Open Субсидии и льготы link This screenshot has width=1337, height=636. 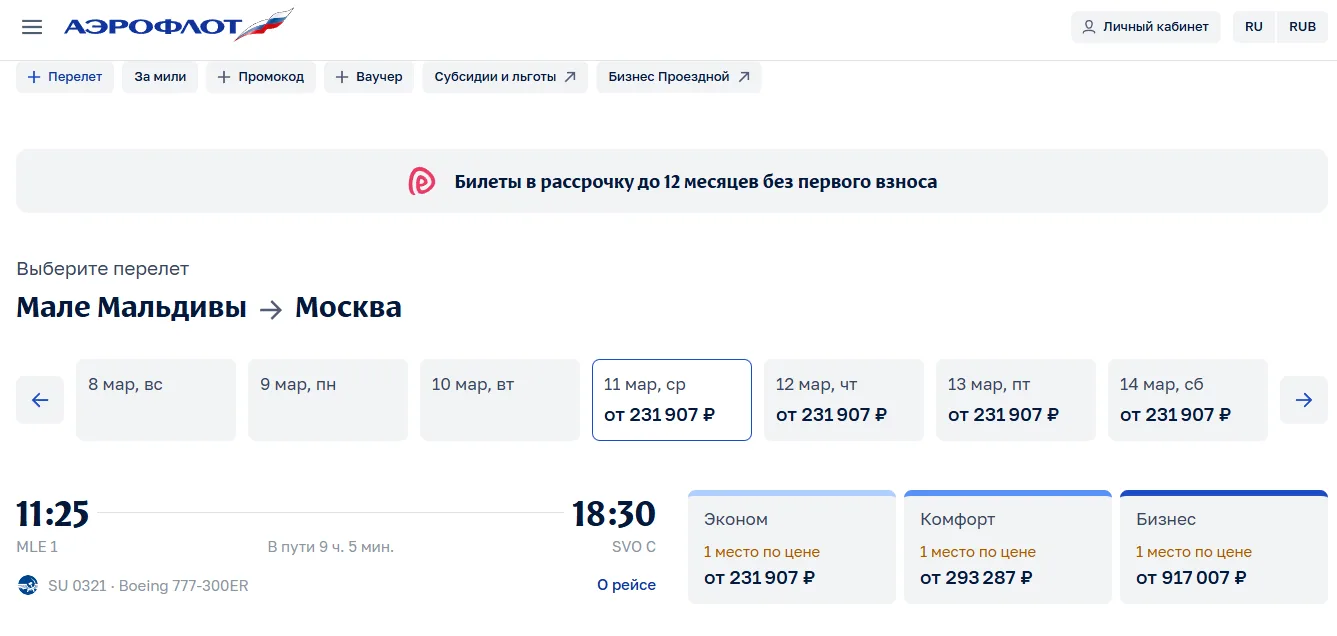pyautogui.click(x=505, y=77)
